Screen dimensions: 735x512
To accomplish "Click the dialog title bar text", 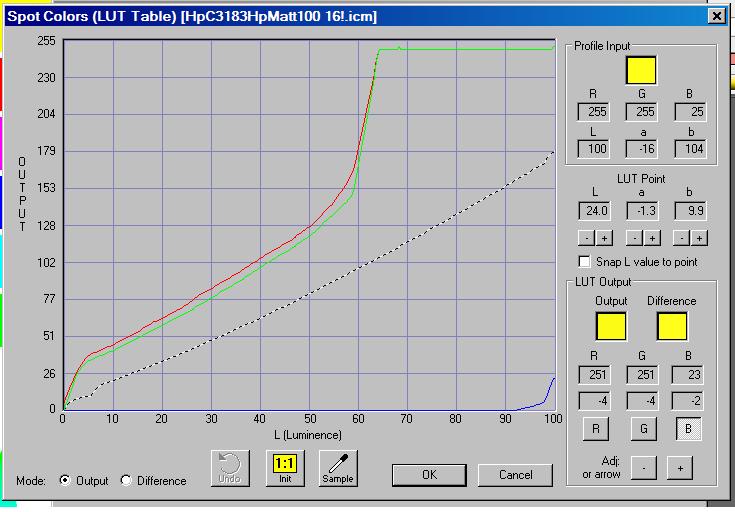I will pos(192,16).
